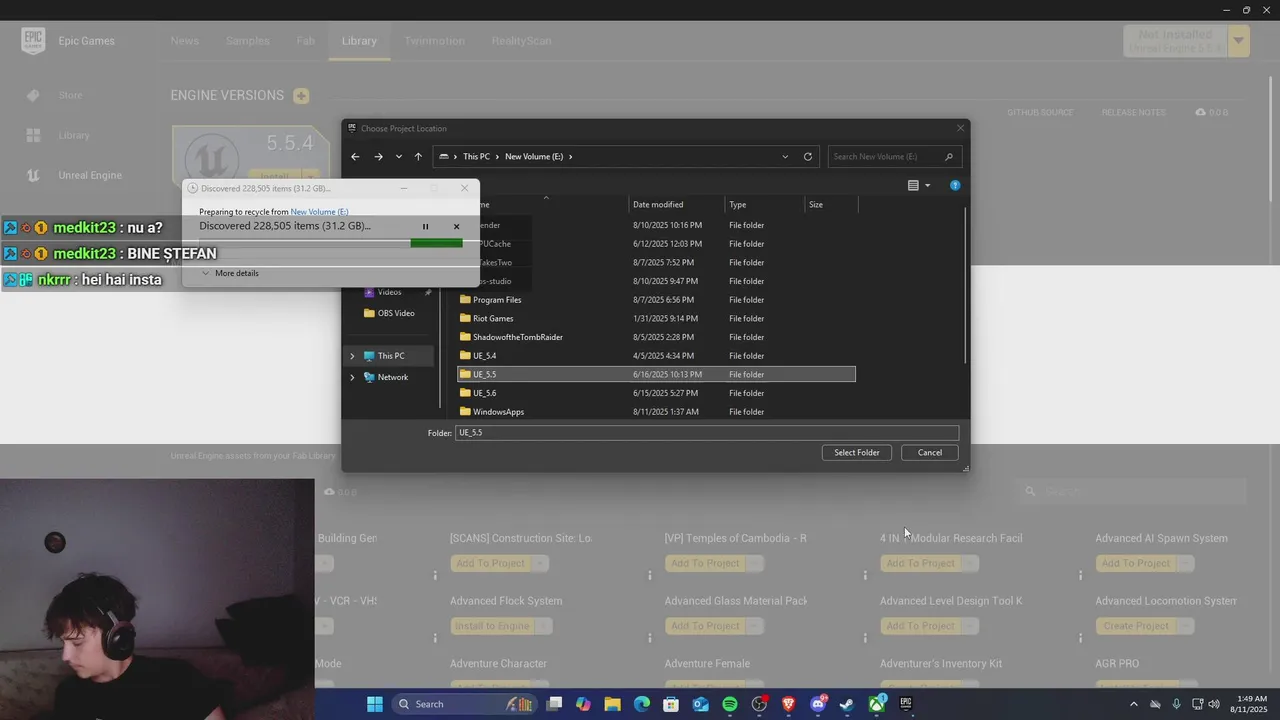Open the yellow launch dropdown arrow at top right
This screenshot has height=720, width=1280.
1238,41
